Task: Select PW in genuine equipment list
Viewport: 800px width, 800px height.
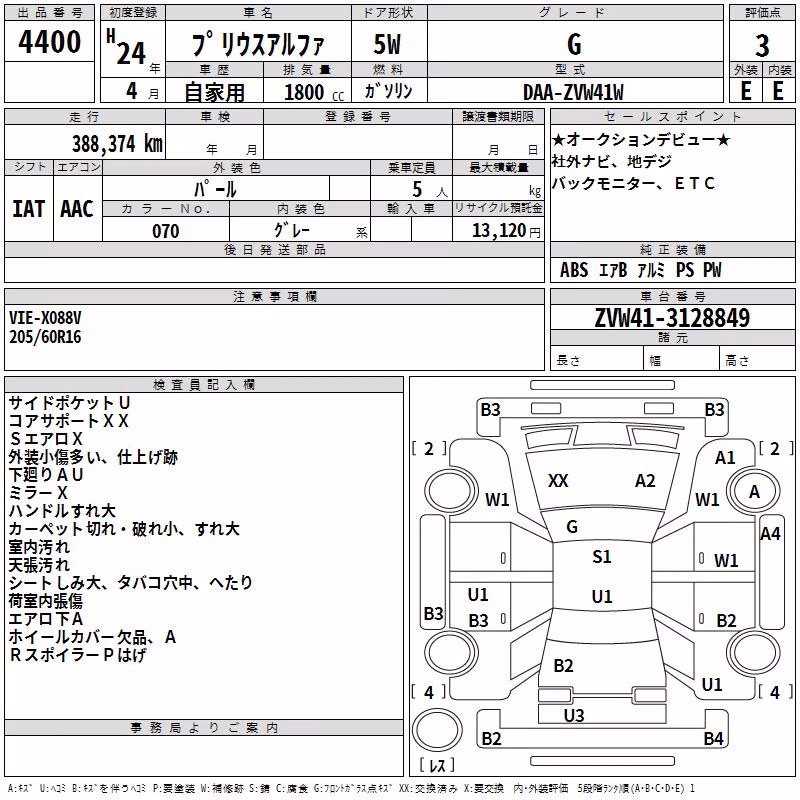Action: [712, 270]
